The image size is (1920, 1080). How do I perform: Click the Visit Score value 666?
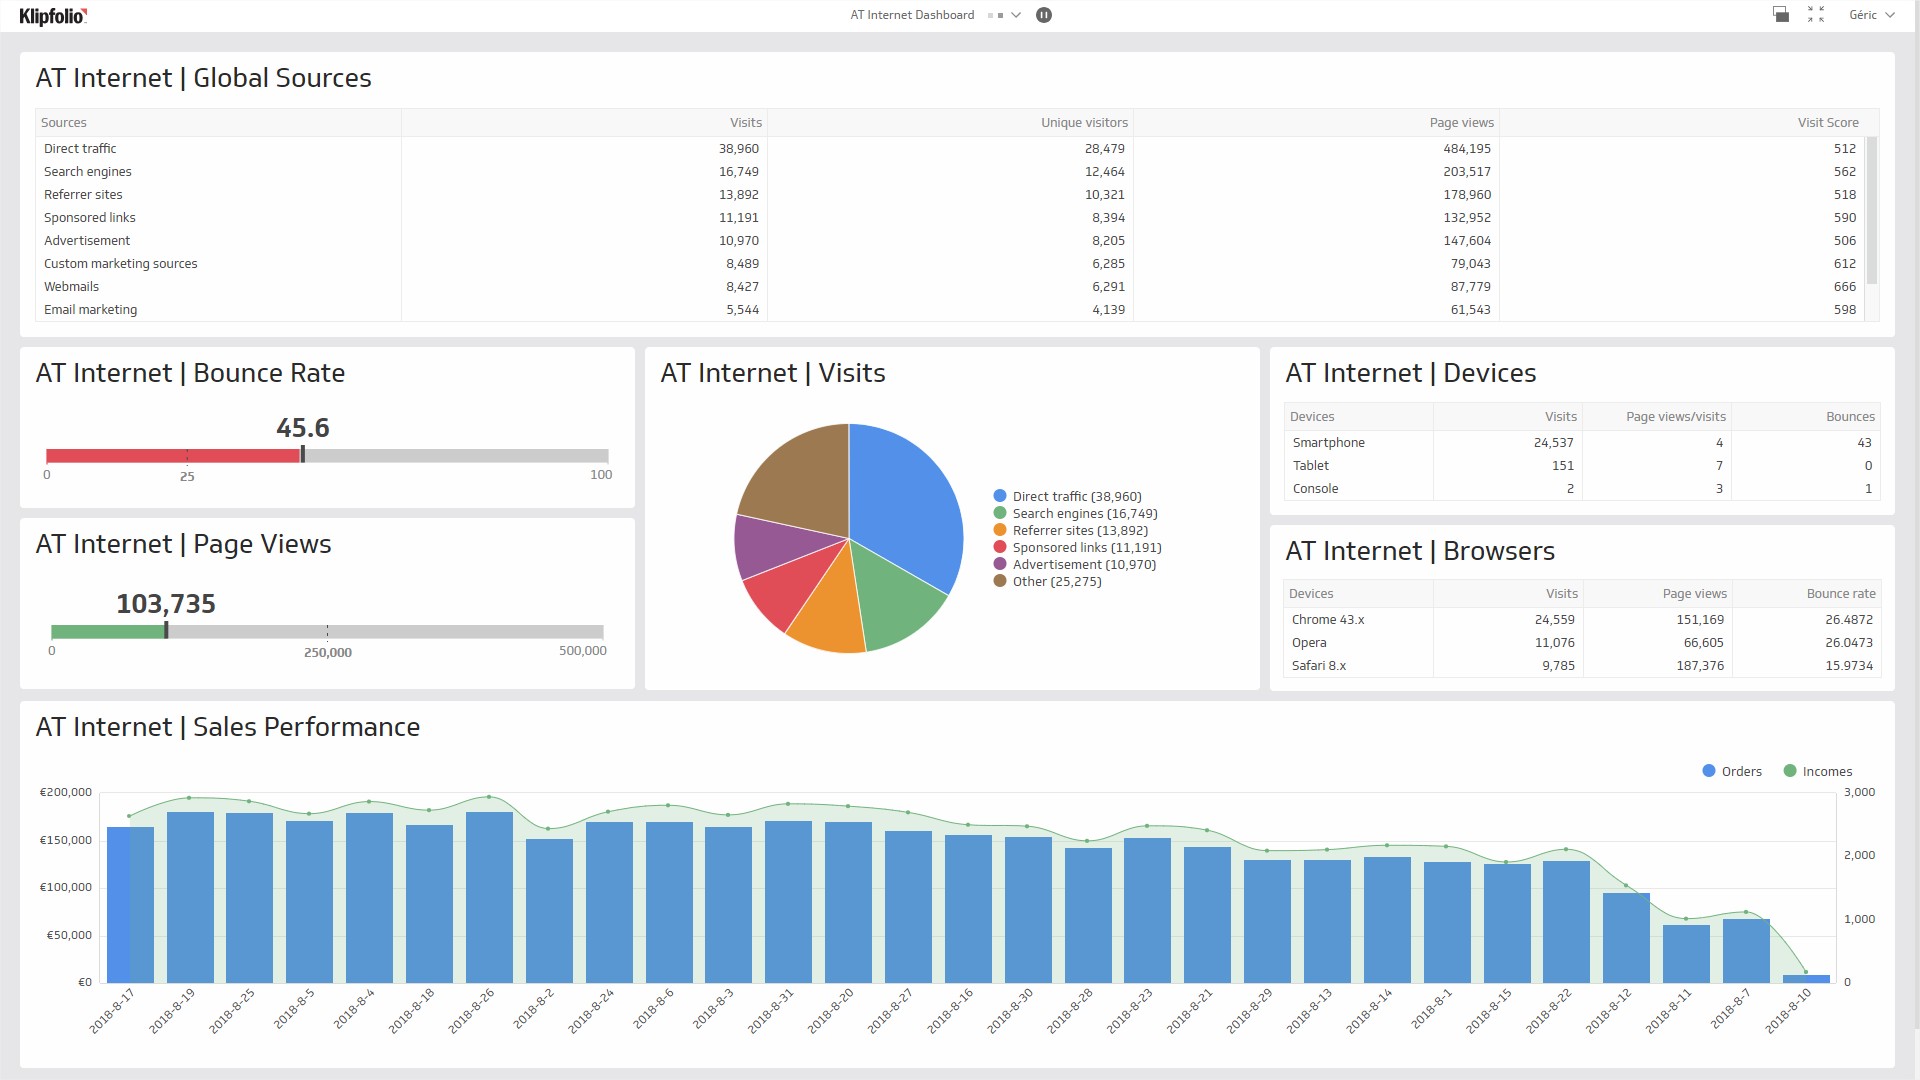pos(1845,287)
